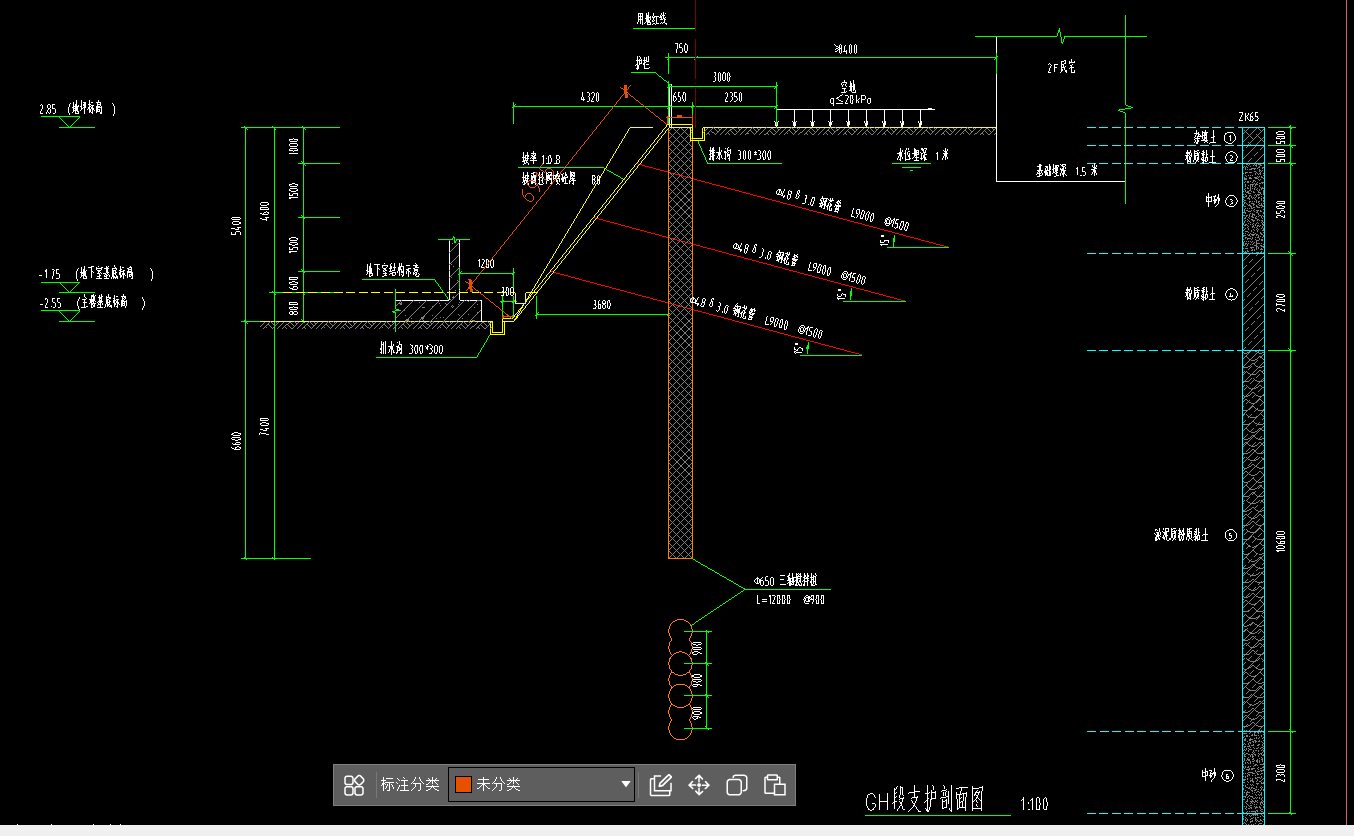Open the 未分类 annotation category dropdown
Image resolution: width=1354 pixels, height=836 pixels.
pyautogui.click(x=542, y=785)
